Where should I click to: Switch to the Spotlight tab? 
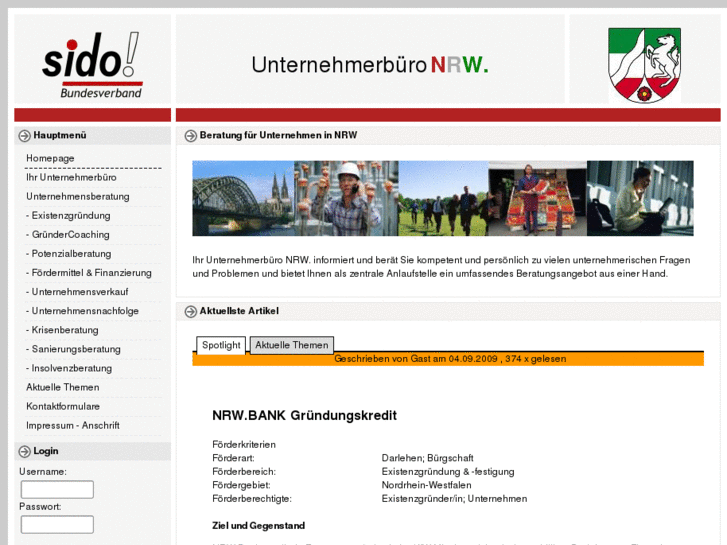(221, 345)
